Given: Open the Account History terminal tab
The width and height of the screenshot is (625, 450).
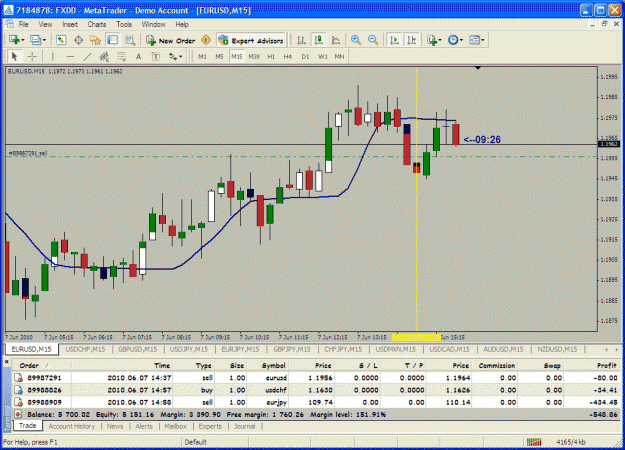Looking at the screenshot, I should click(x=72, y=426).
